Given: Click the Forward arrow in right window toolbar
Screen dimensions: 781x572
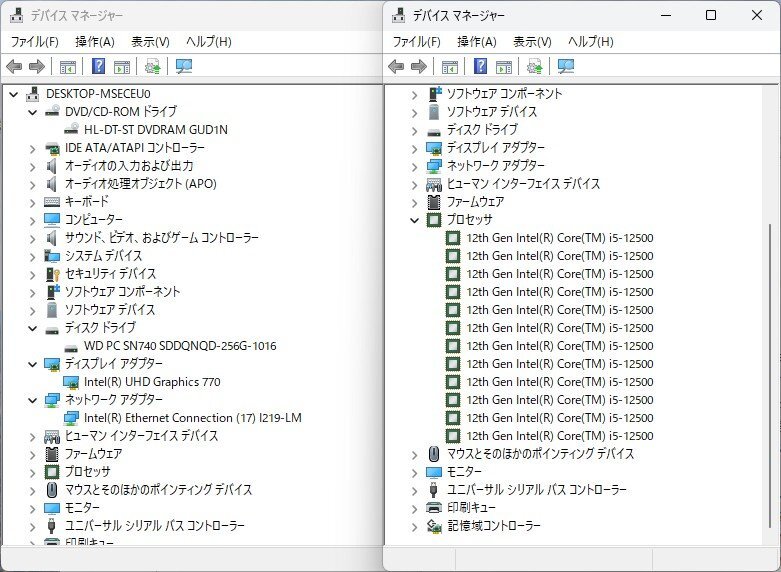Looking at the screenshot, I should (x=419, y=66).
